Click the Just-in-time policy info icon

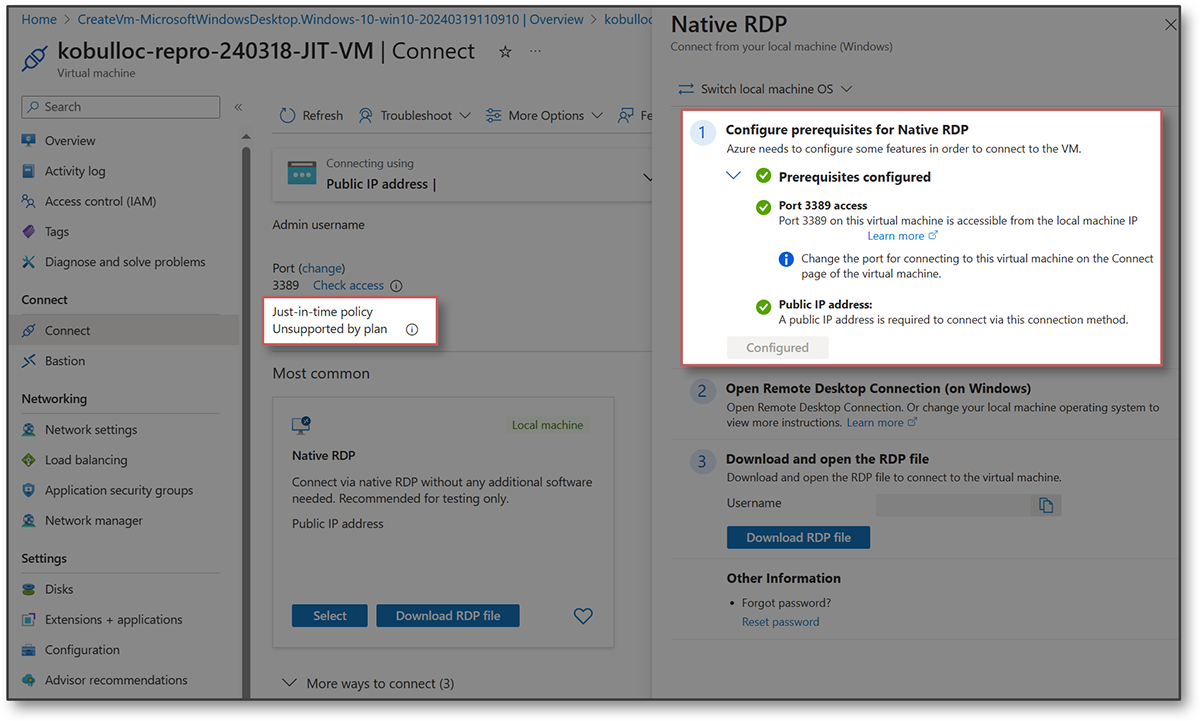click(412, 329)
